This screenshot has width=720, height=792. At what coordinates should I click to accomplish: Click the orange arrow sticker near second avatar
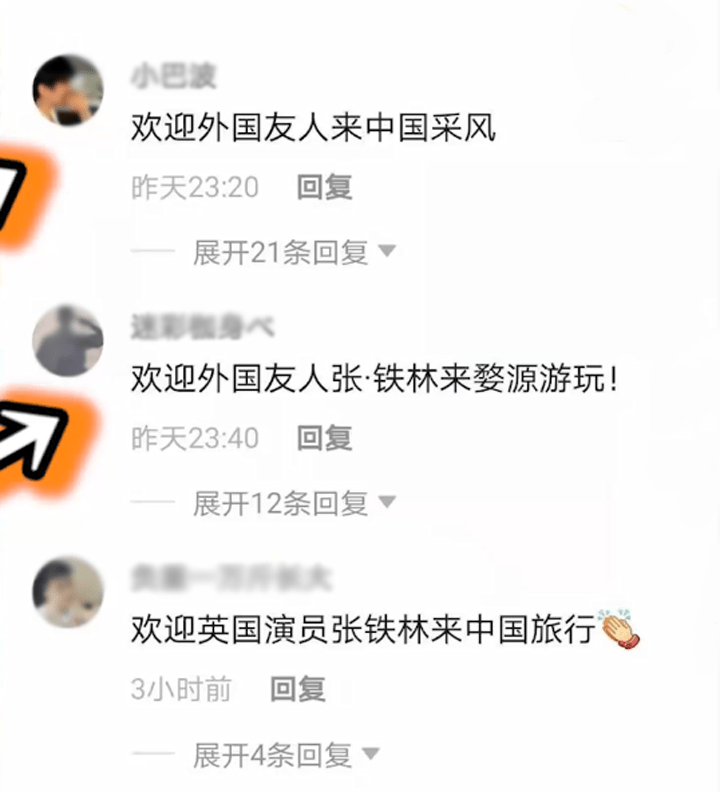click(x=43, y=442)
